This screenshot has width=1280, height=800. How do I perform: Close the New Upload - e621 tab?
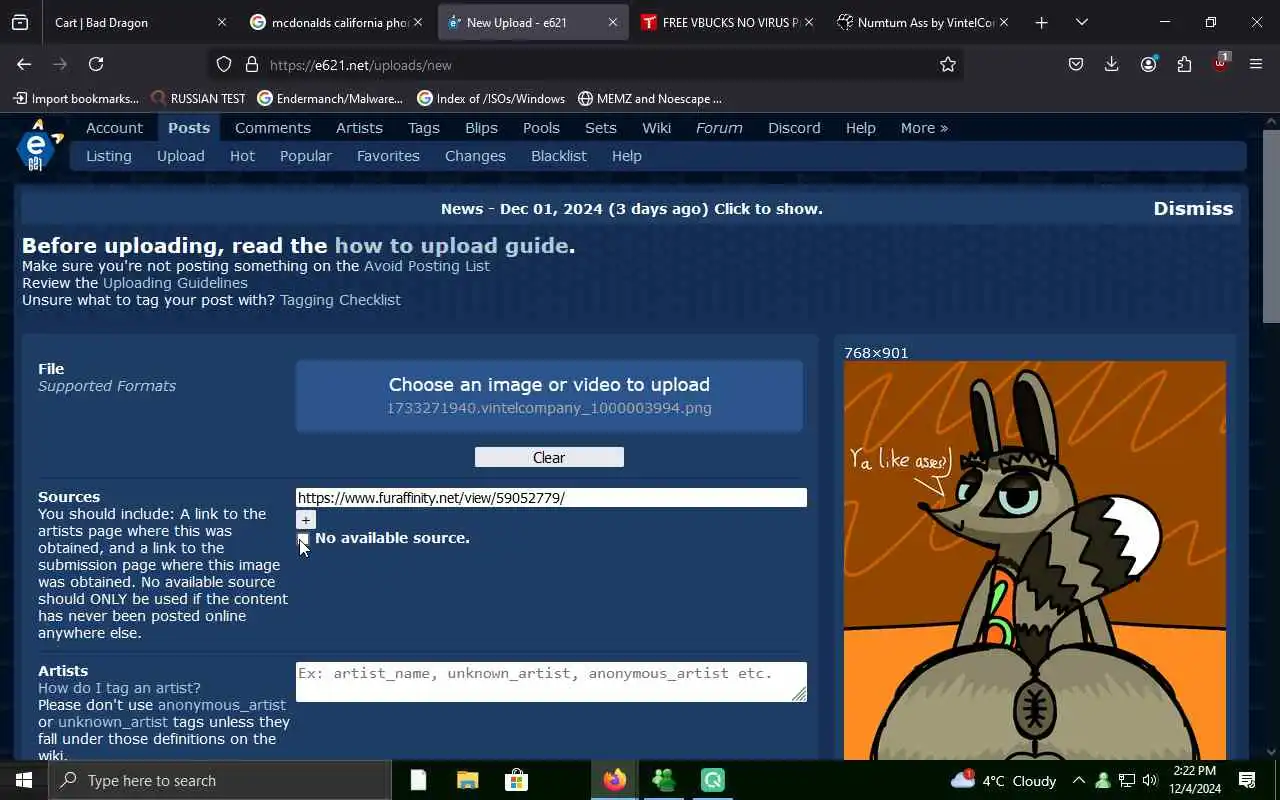pos(613,22)
